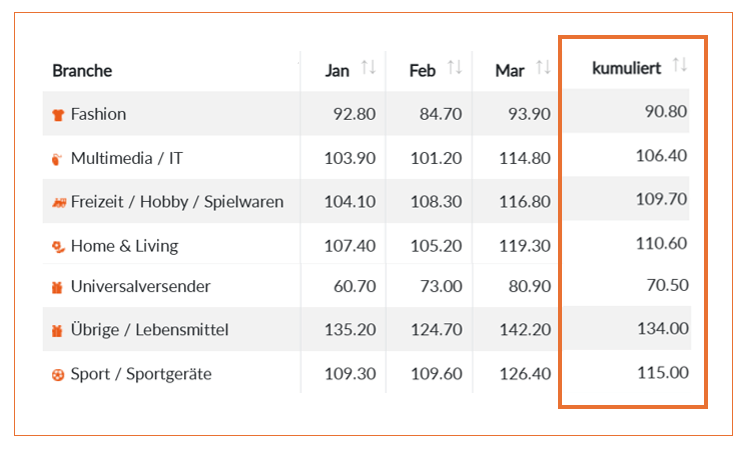This screenshot has height=452, width=752.
Task: Click the kumuliert header label
Action: [x=626, y=68]
